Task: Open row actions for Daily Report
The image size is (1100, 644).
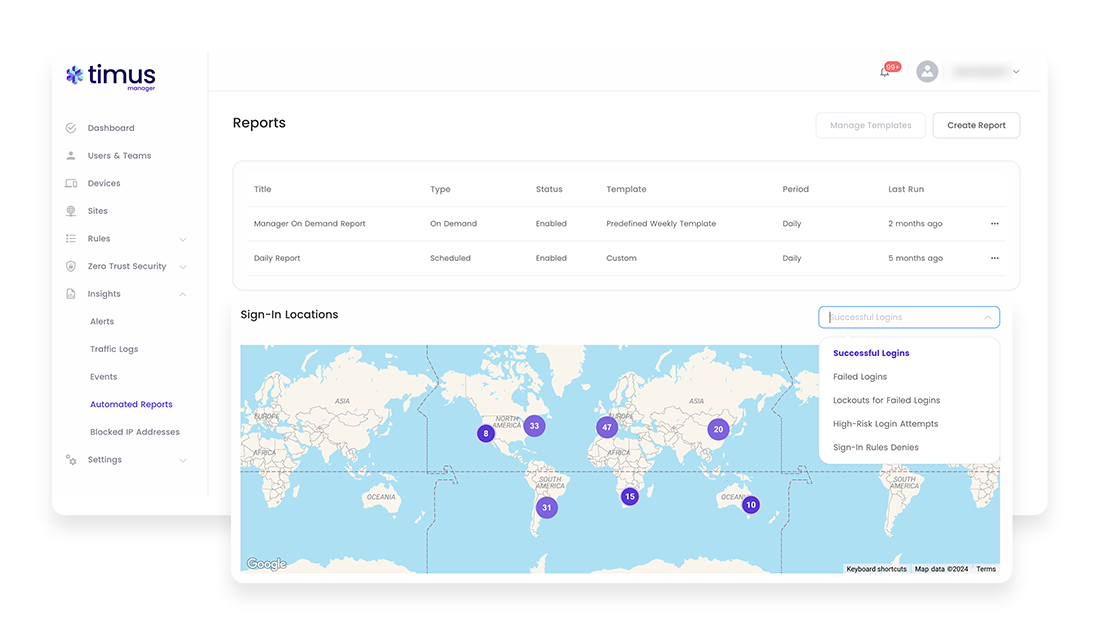Action: 994,257
